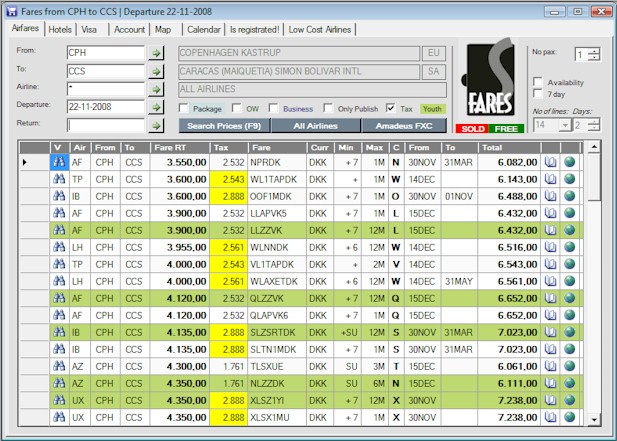Click binoculars icon in LH WLNNDK row
The image size is (617, 441).
click(x=59, y=247)
